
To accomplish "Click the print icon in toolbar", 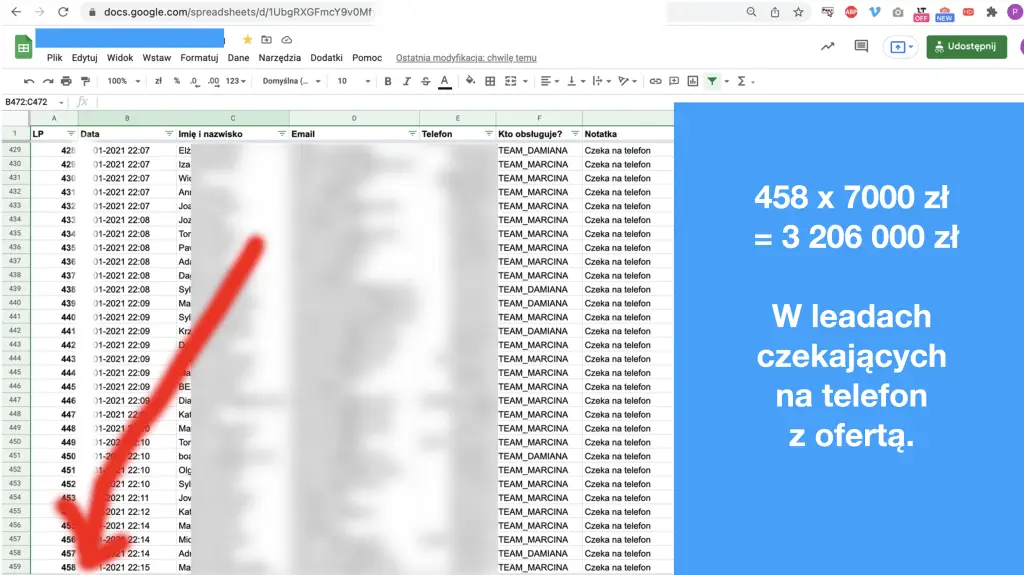I will tap(66, 81).
